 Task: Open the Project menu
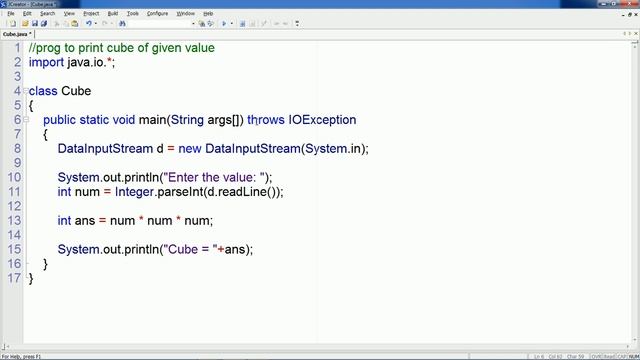91,13
